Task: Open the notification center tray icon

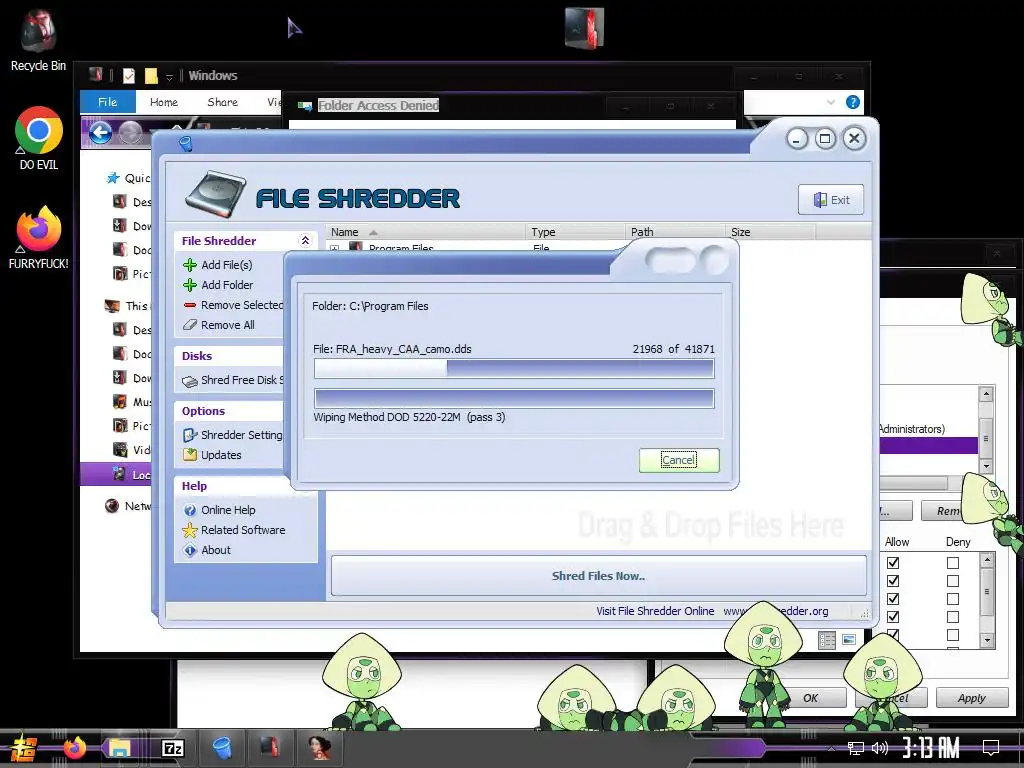Action: (x=991, y=747)
